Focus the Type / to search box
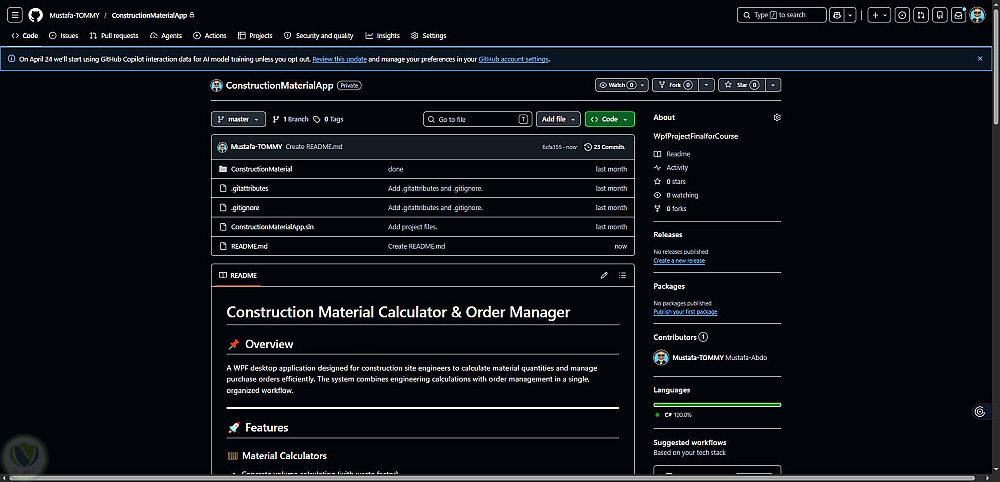This screenshot has width=1000, height=482. [782, 15]
